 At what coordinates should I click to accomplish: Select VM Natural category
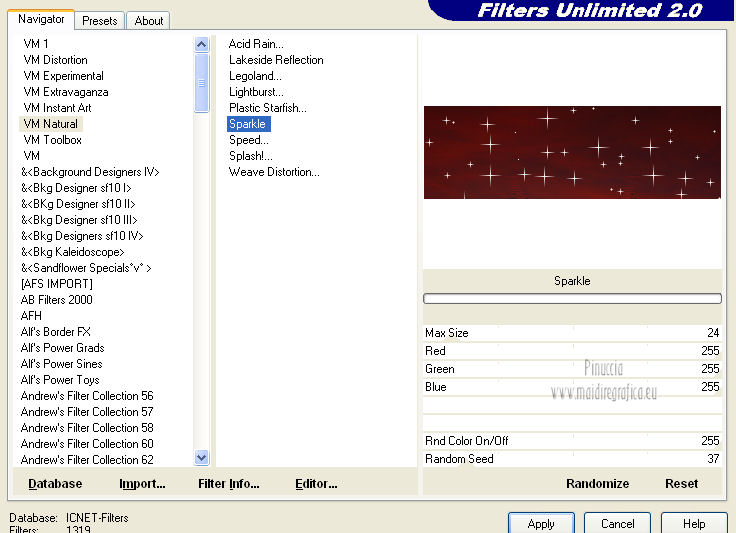(x=51, y=124)
